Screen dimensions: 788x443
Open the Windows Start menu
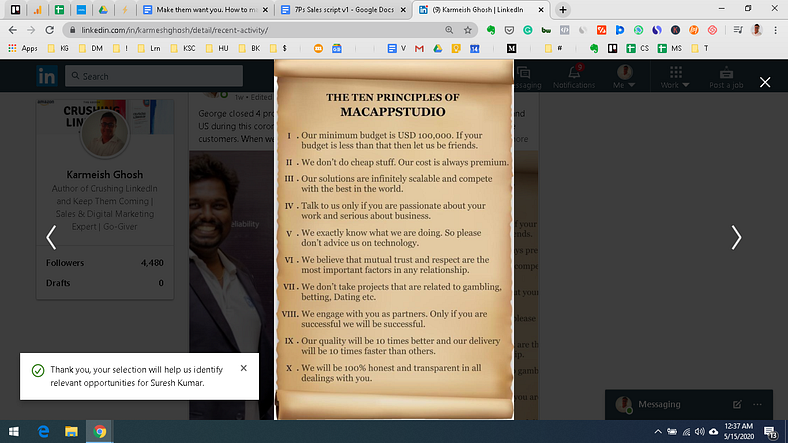coord(14,431)
